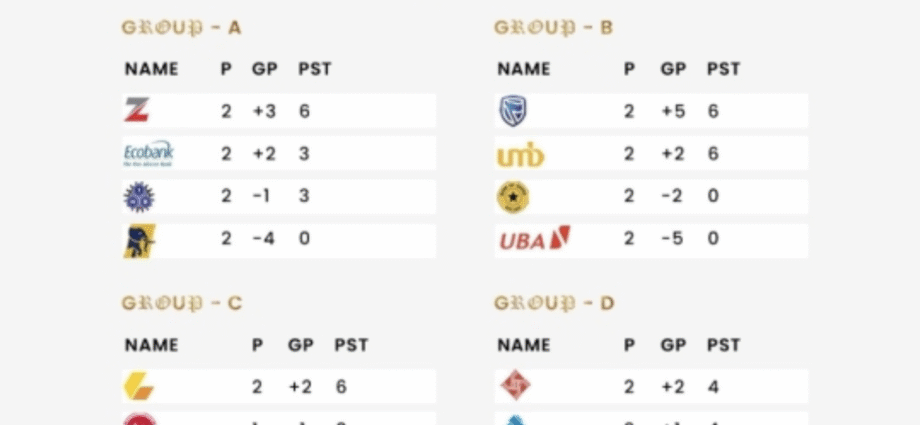
Task: Click the PST column header in Group B
Action: point(723,69)
